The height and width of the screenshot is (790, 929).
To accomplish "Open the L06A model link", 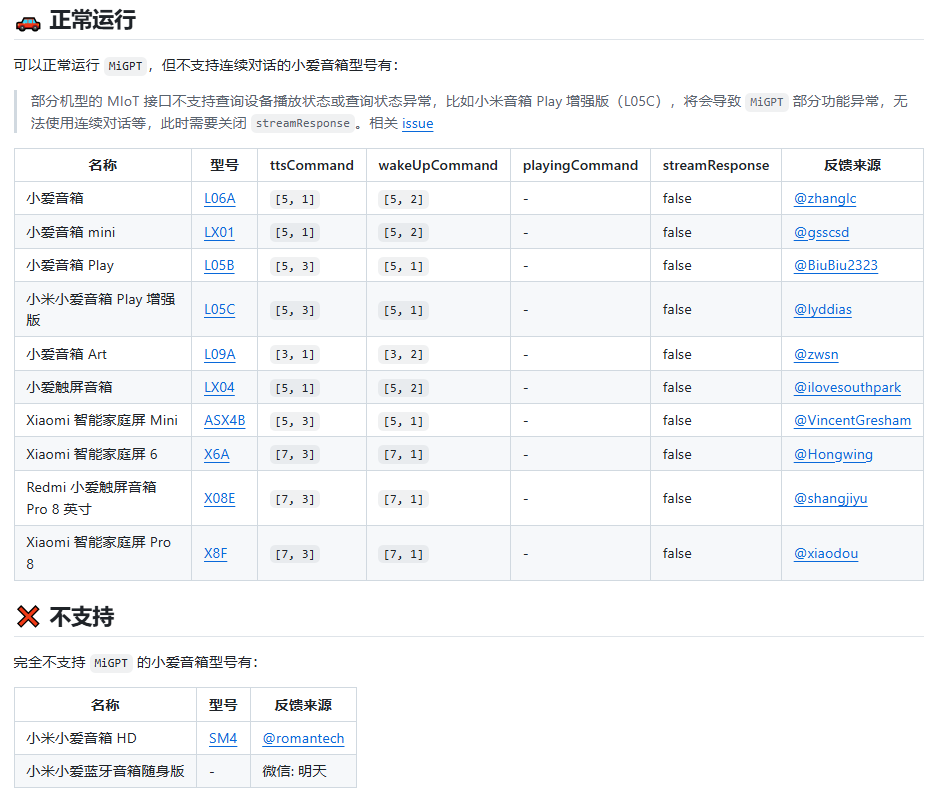I will click(219, 199).
